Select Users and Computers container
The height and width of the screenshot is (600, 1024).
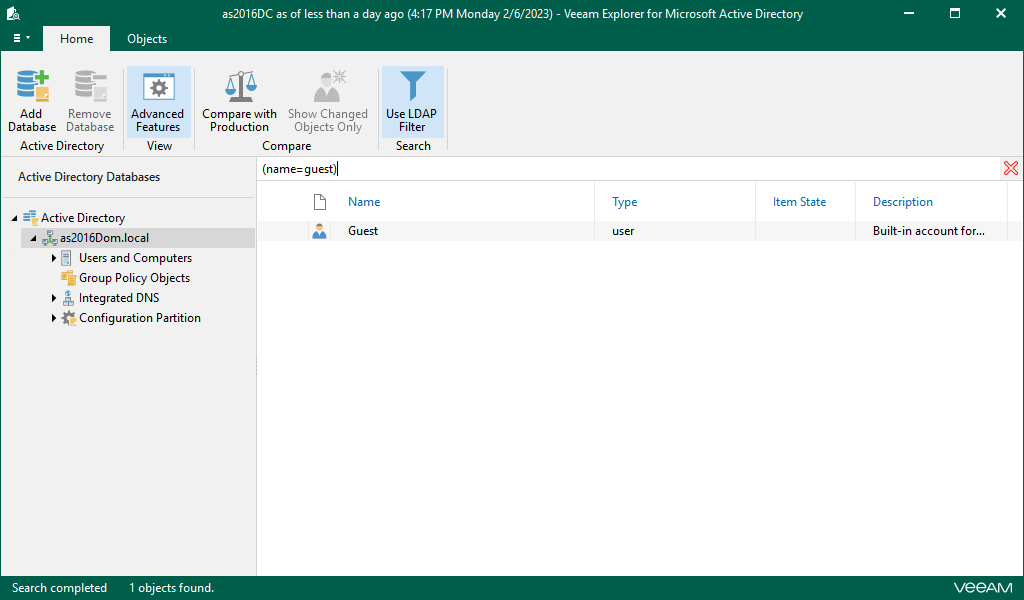pos(135,259)
